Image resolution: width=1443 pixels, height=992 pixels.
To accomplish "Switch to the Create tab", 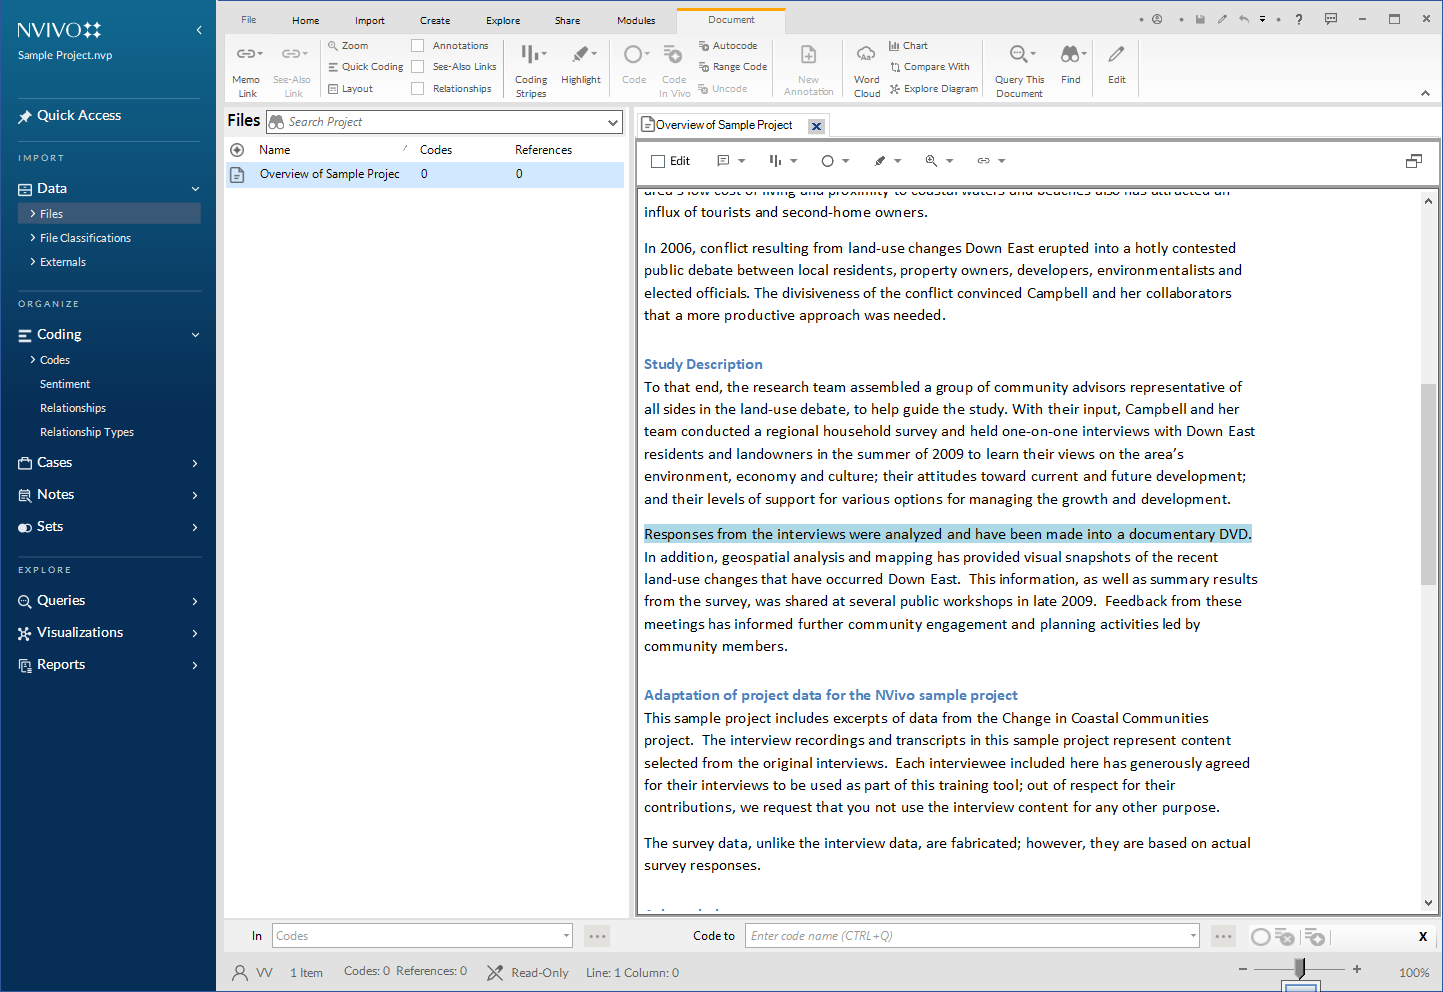I will point(435,20).
